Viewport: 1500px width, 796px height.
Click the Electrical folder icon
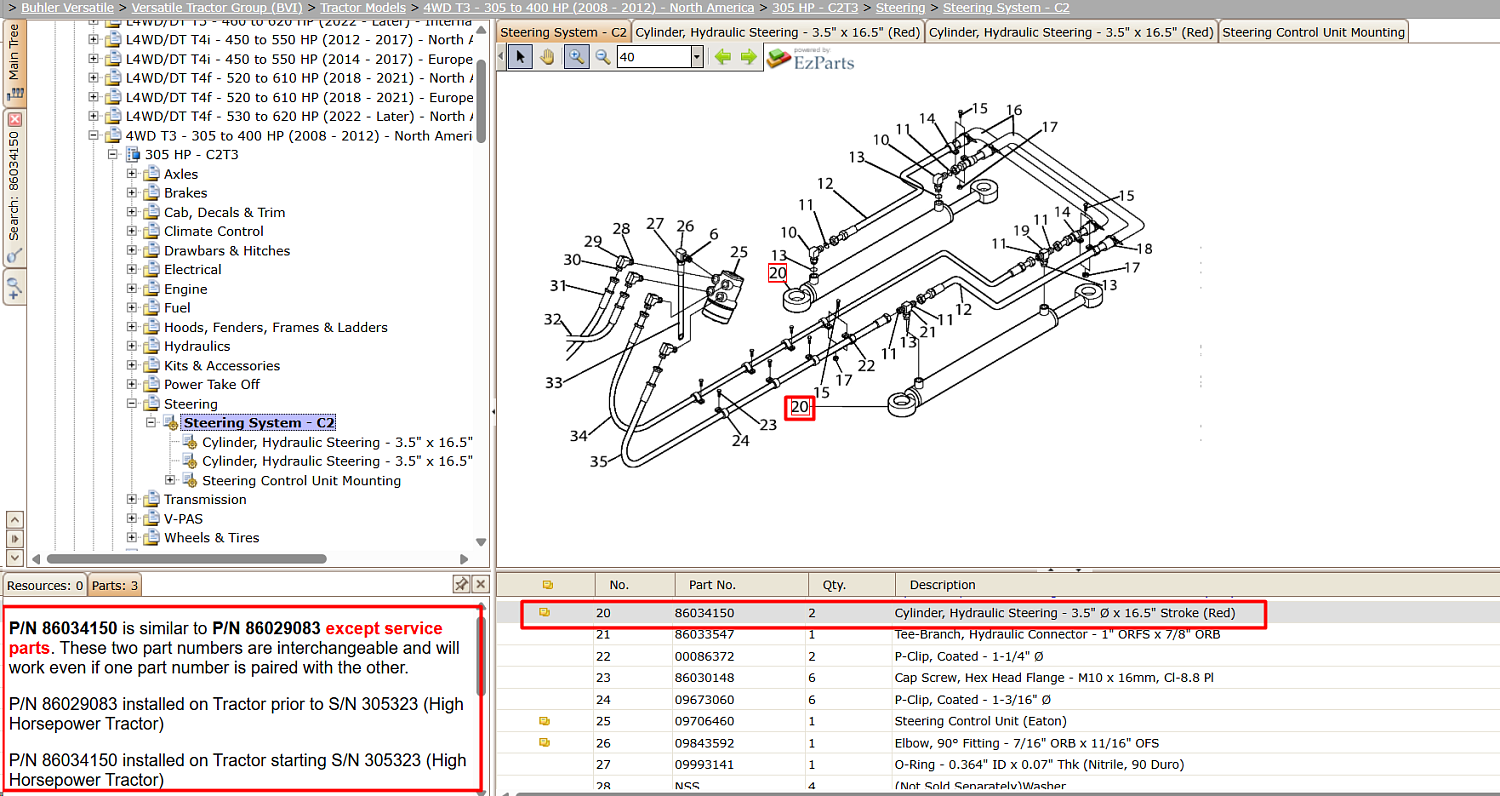152,270
